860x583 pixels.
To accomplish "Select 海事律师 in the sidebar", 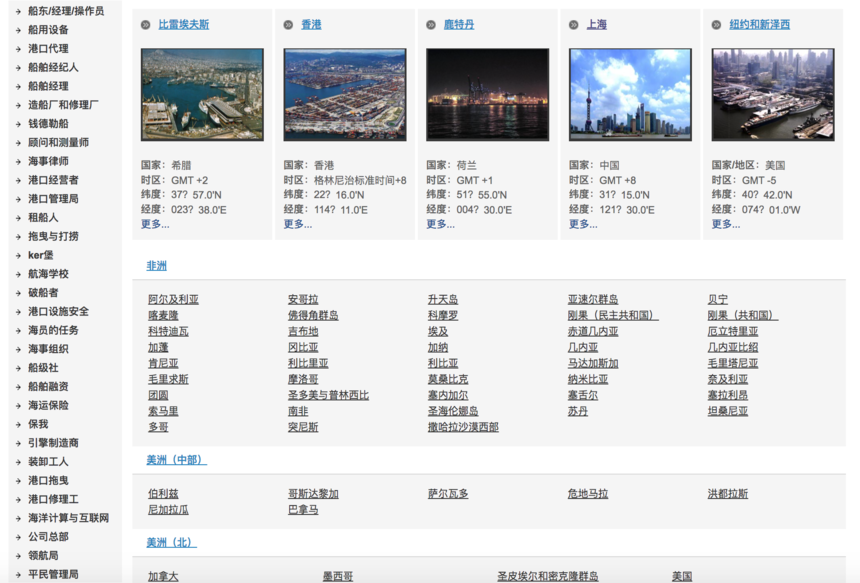I will [48, 161].
